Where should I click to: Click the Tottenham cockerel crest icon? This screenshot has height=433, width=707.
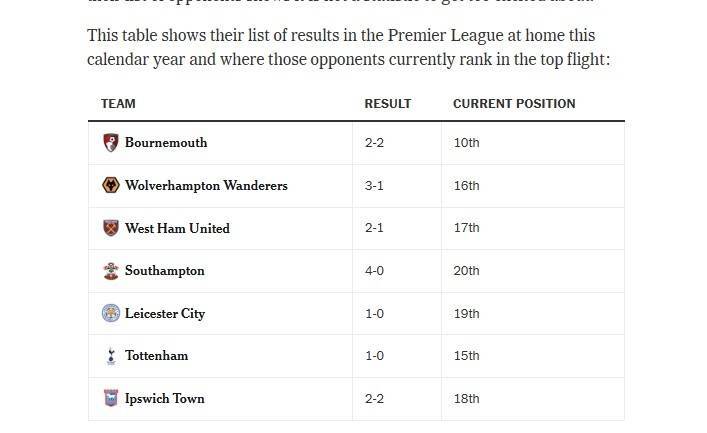[x=111, y=356]
